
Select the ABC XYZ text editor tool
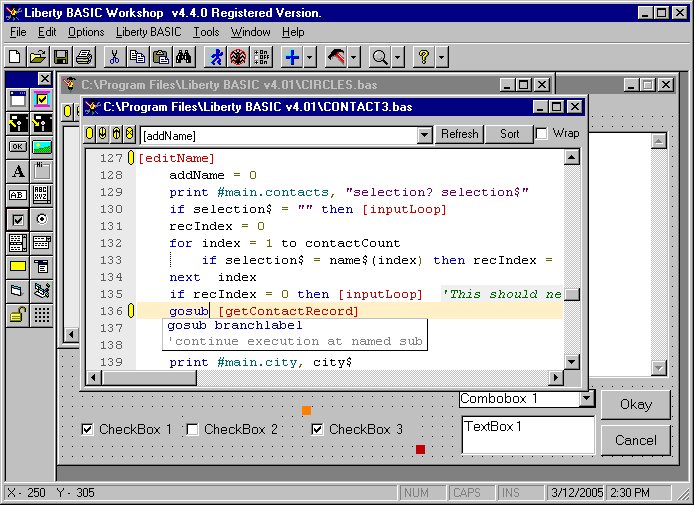click(x=42, y=195)
